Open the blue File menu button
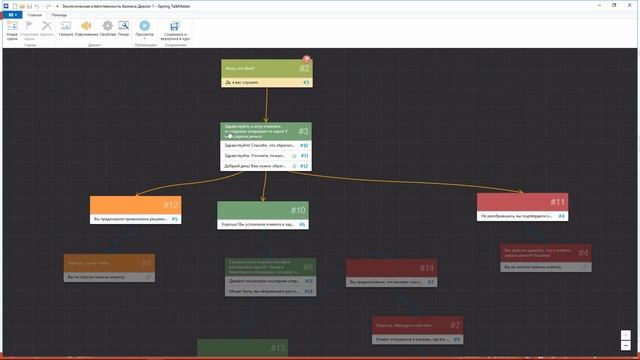 (x=12, y=15)
